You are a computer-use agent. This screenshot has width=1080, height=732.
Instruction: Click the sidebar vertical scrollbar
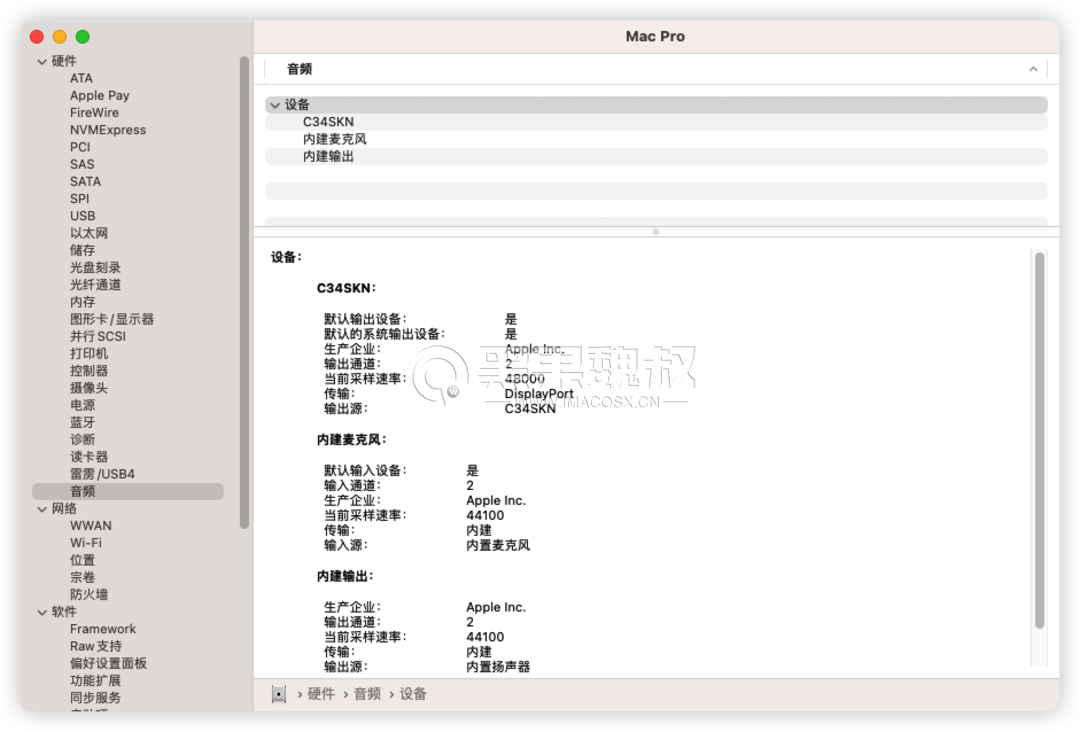click(x=244, y=293)
